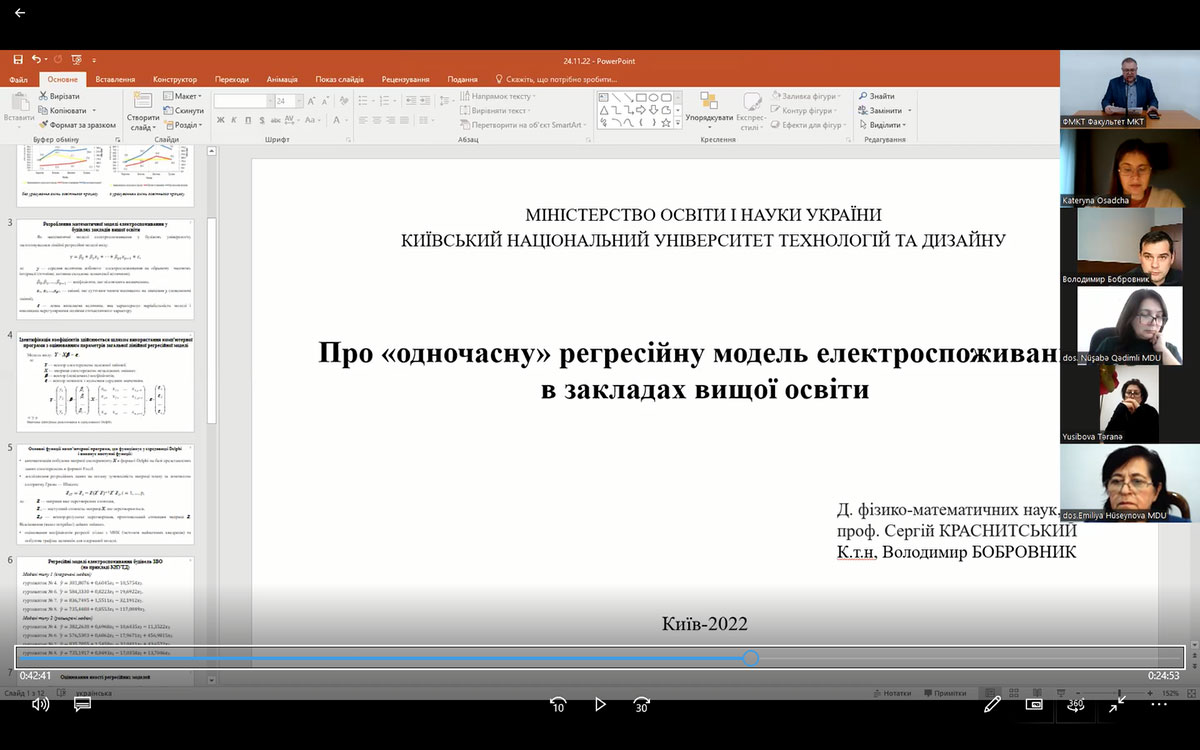Screen dimensions: 1200x750
Task: Click the 'Скажіть, що потрібно зробити' search box
Action: pos(557,79)
